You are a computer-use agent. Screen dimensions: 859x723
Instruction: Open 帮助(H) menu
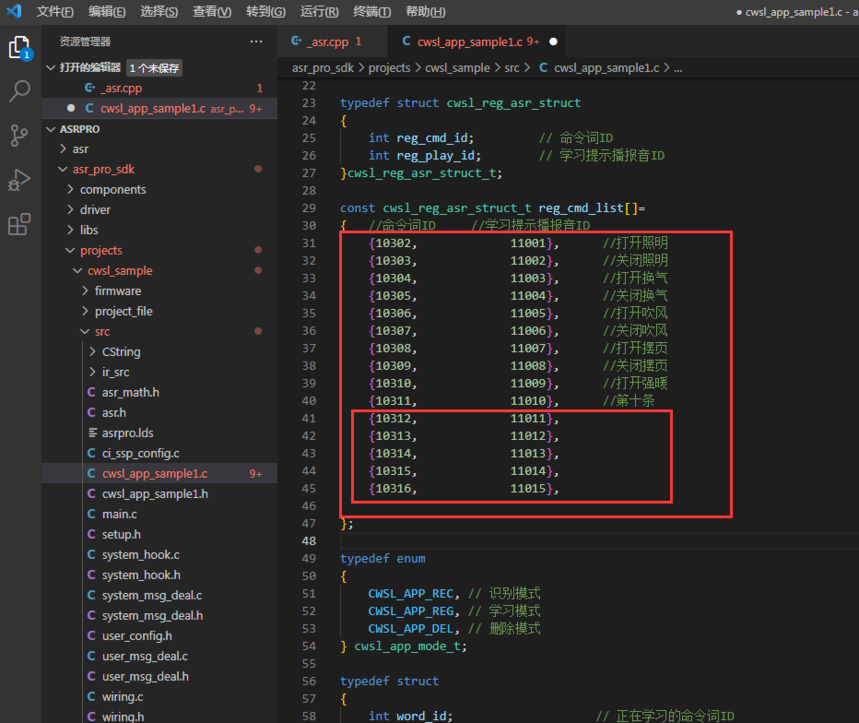click(425, 12)
